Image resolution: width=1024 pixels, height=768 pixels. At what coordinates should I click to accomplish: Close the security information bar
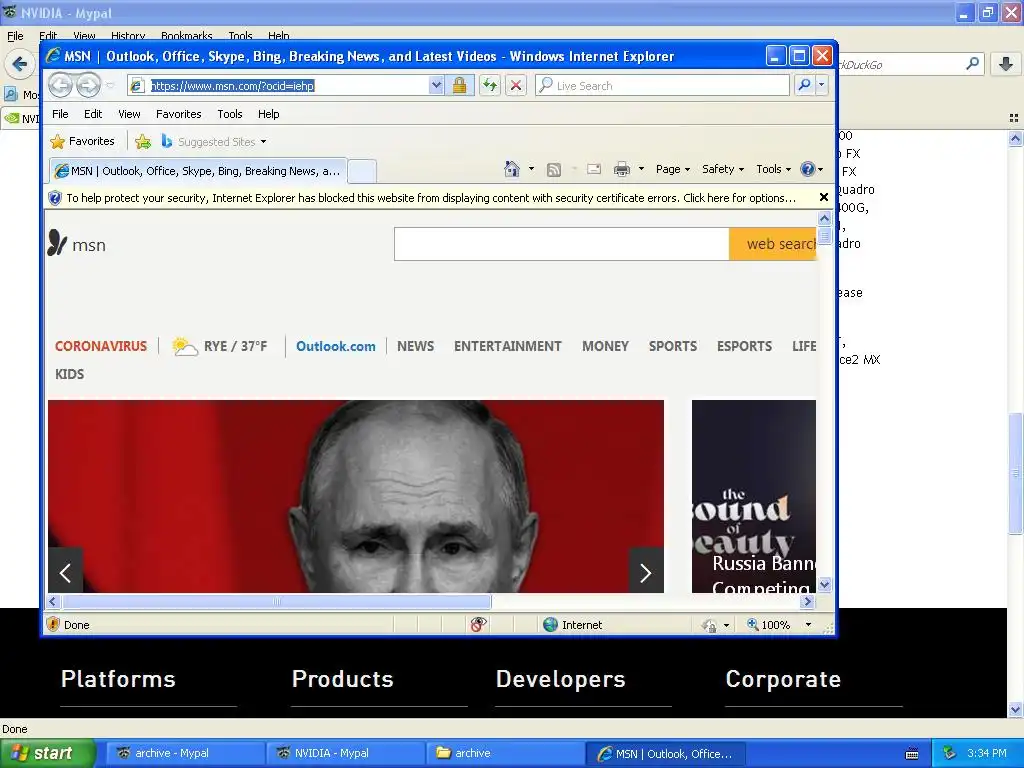(x=824, y=197)
